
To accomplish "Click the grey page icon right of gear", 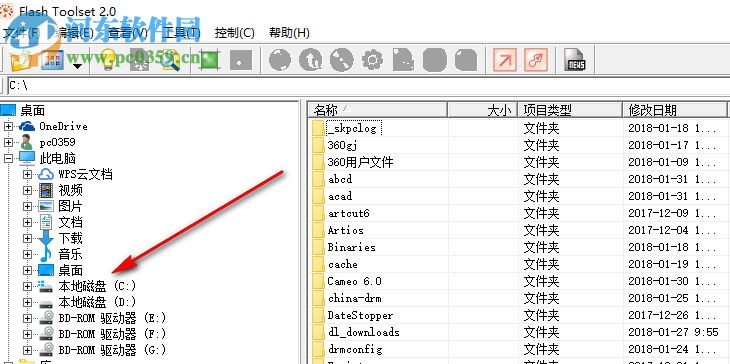I will (x=403, y=61).
